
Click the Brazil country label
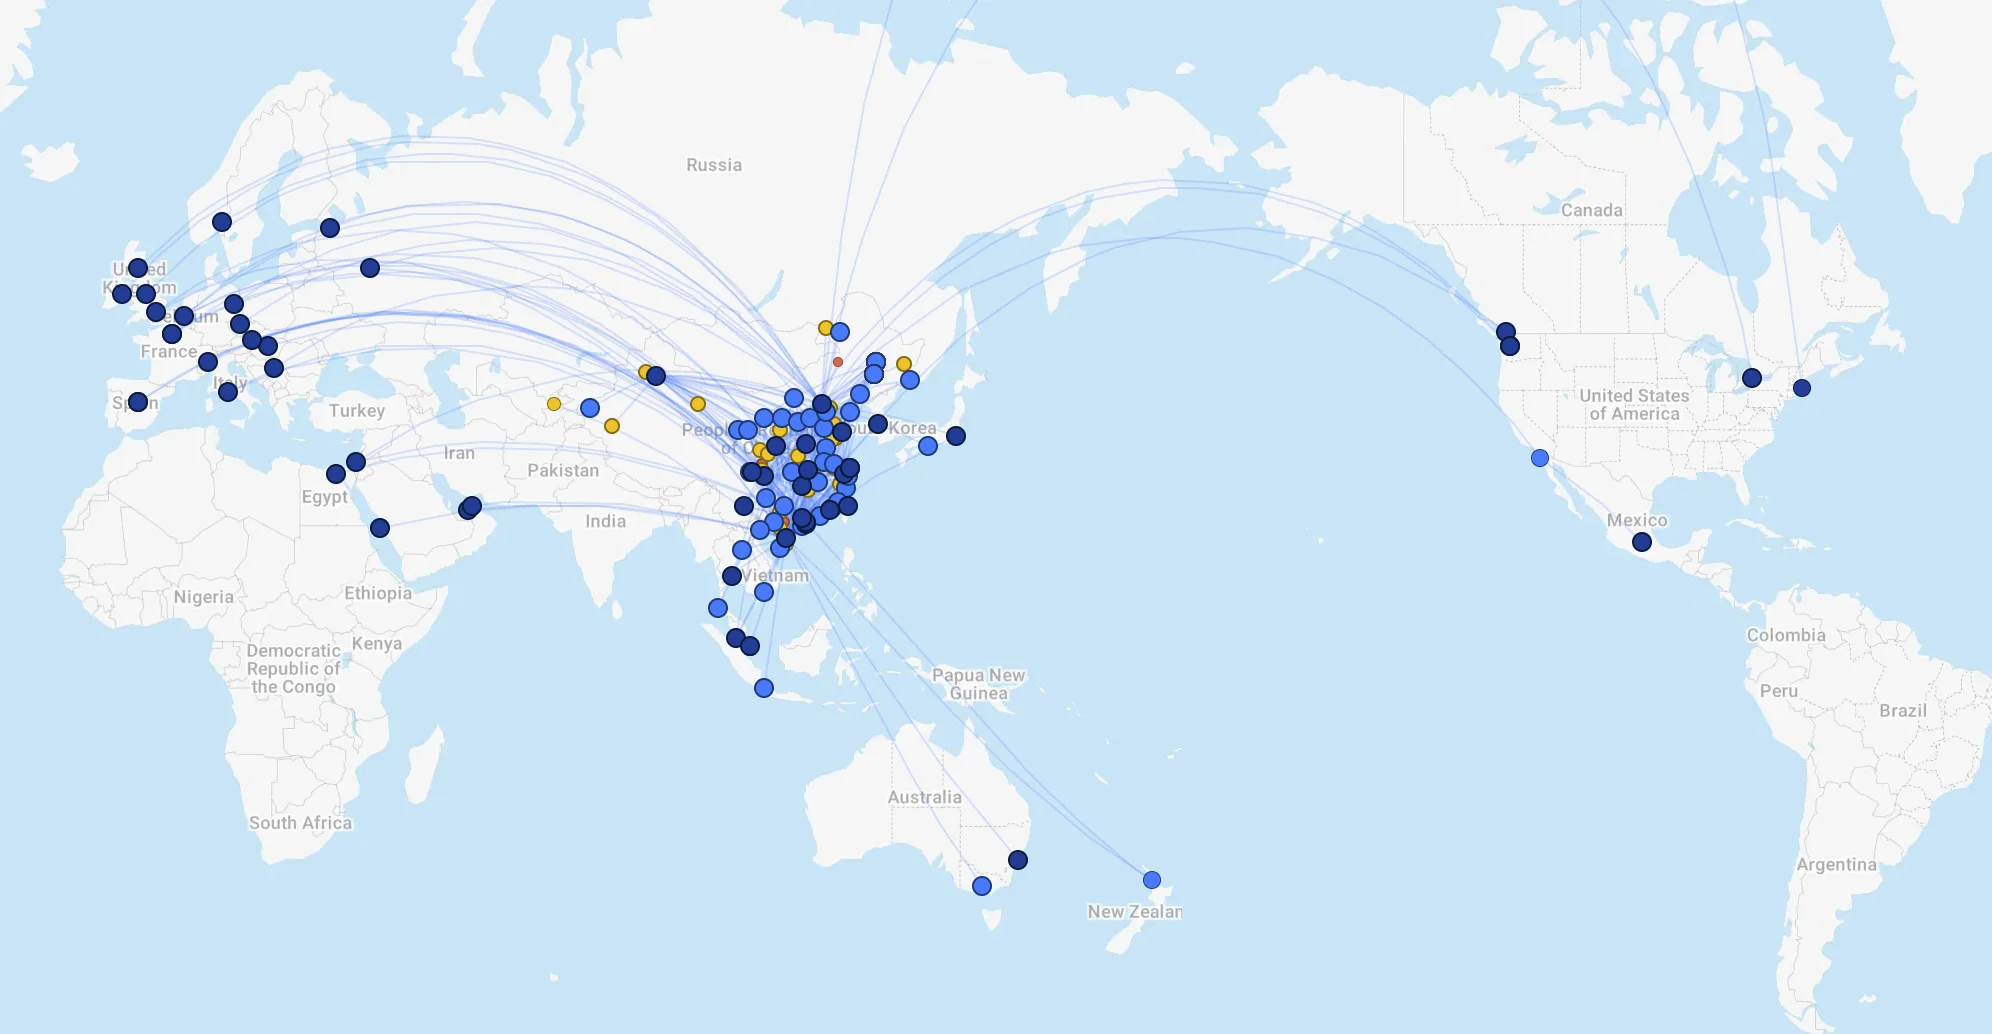[1903, 710]
